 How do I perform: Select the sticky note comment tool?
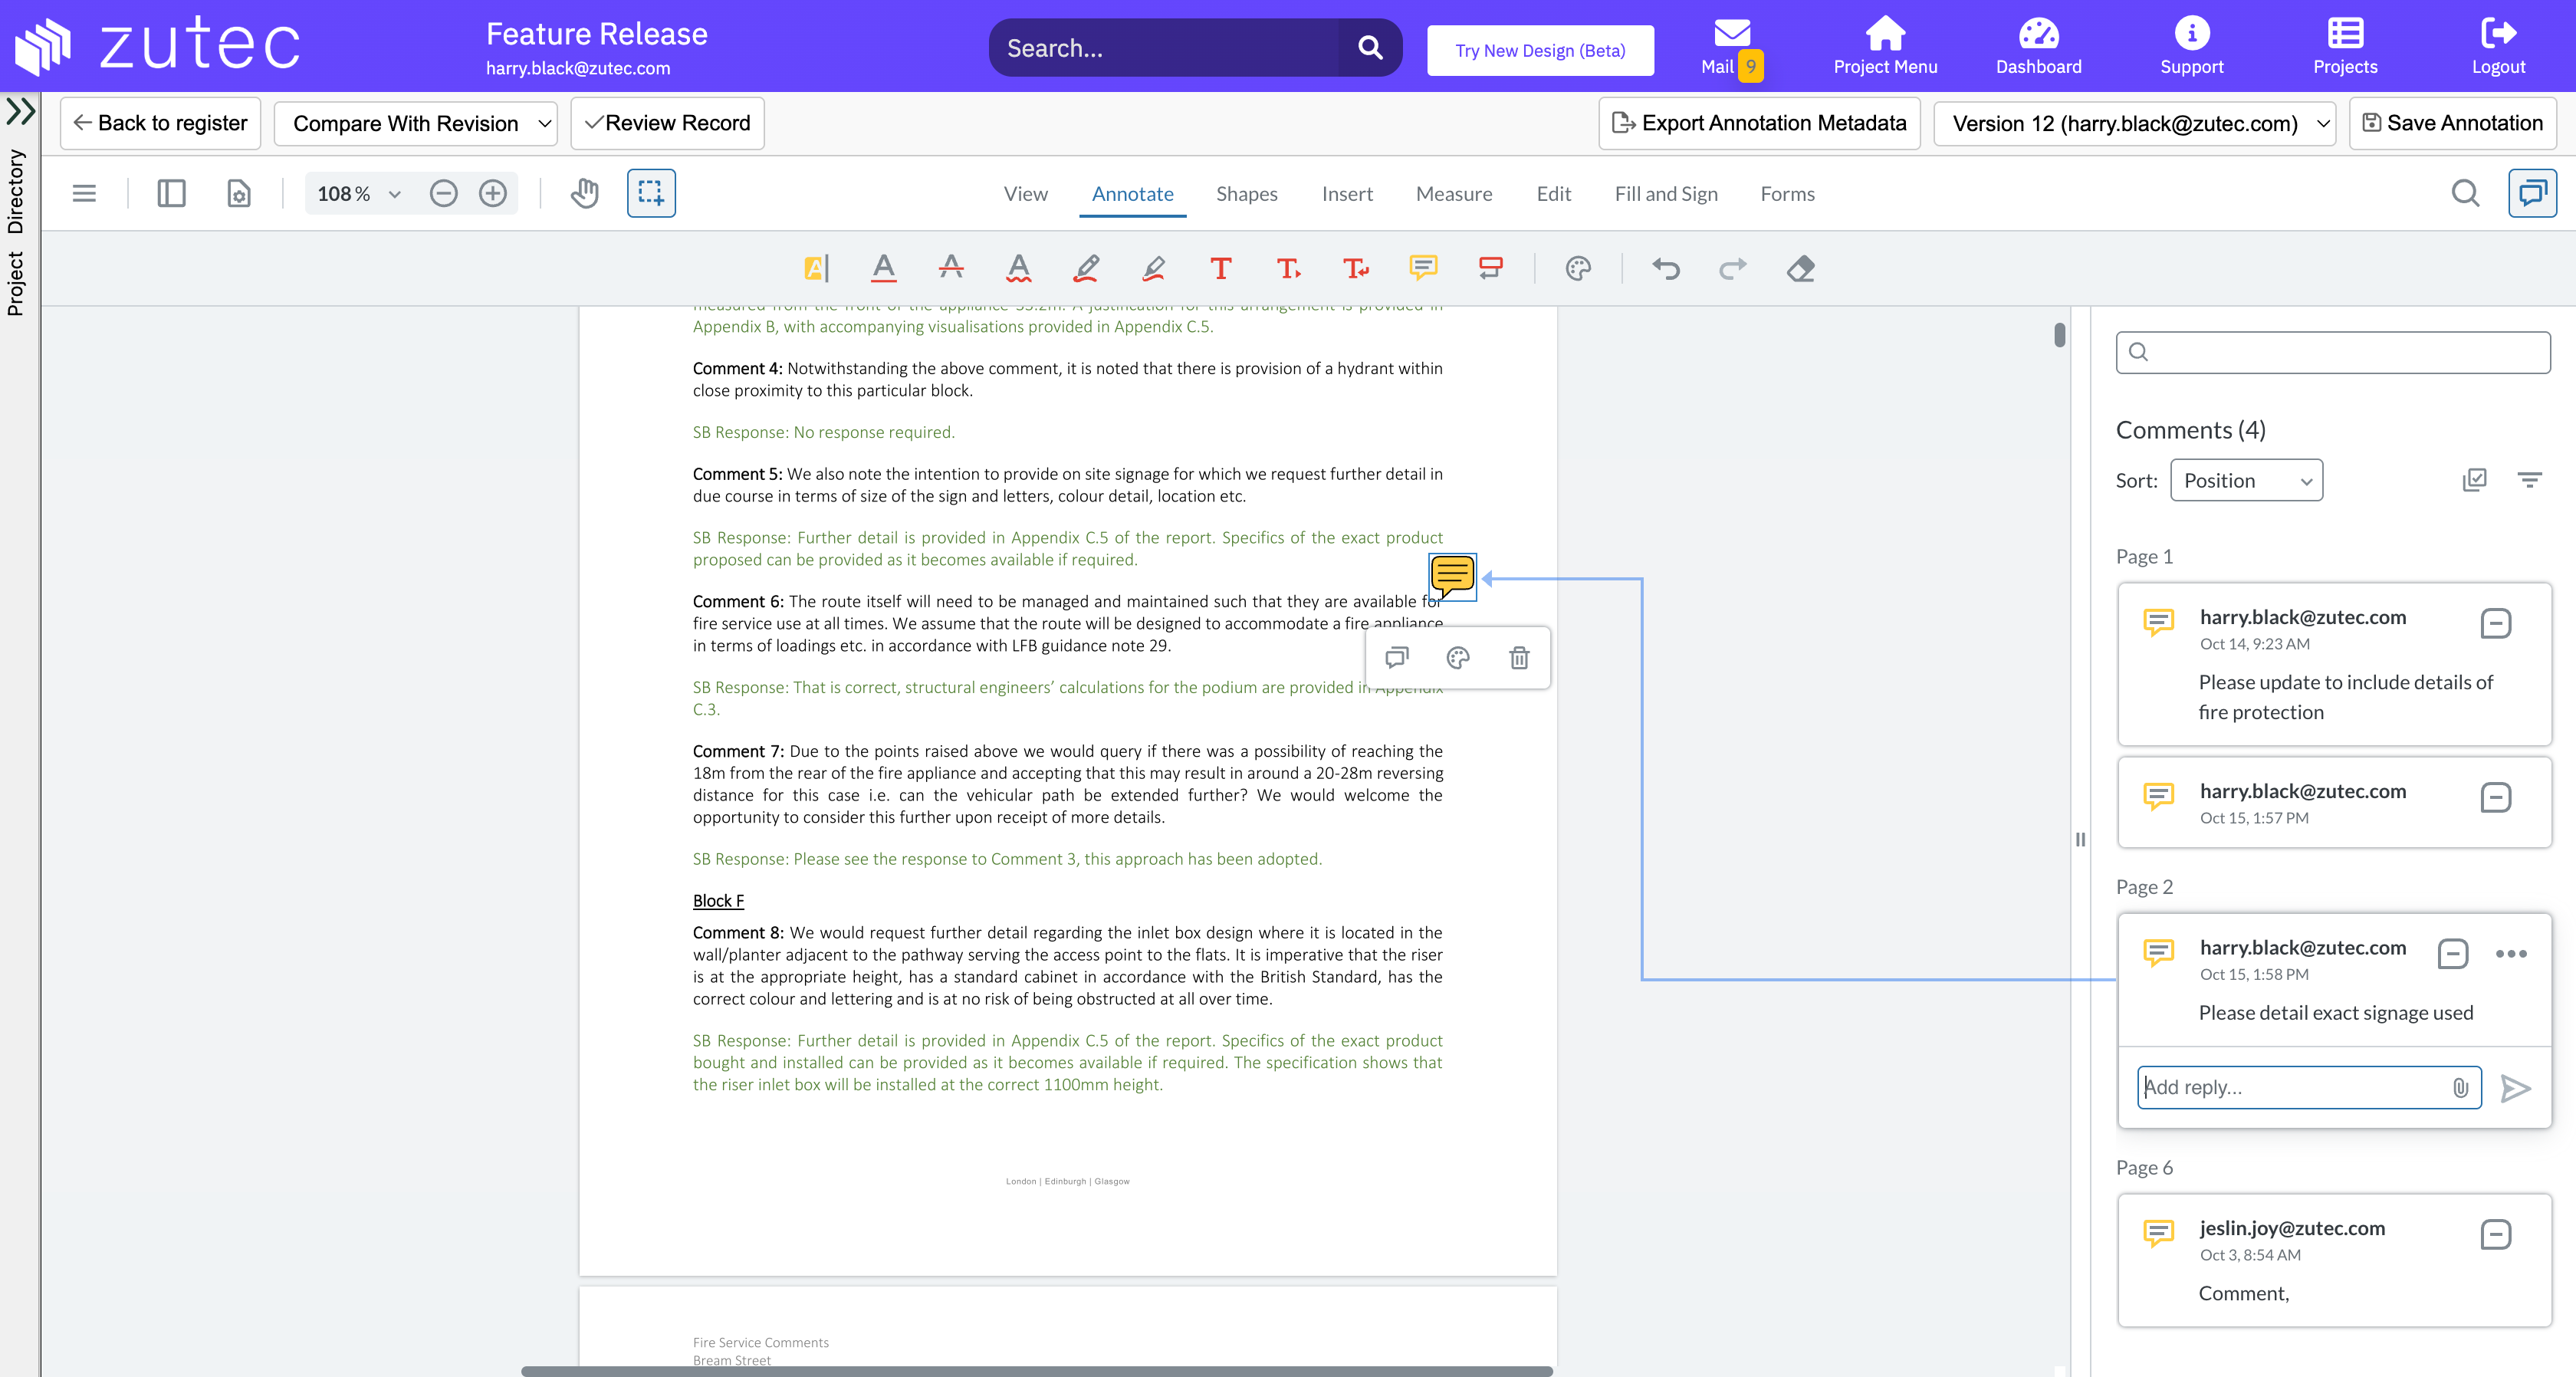click(1423, 268)
